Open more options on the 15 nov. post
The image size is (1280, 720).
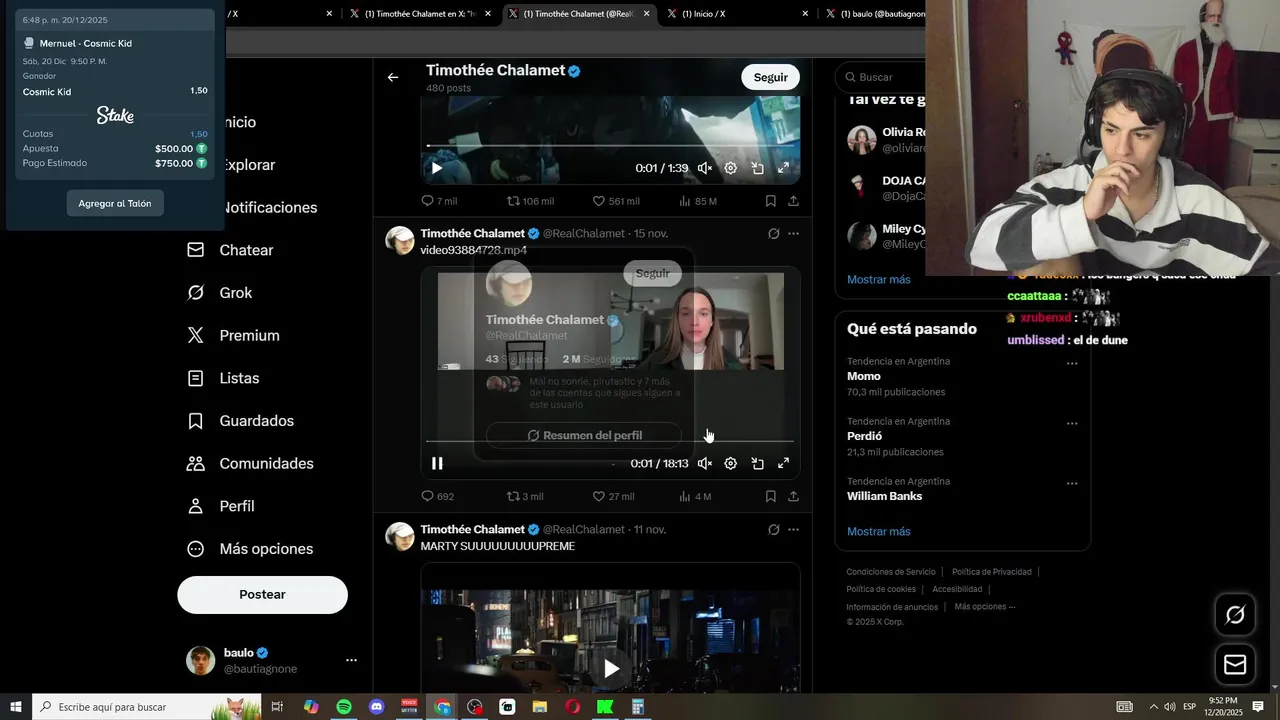[793, 234]
